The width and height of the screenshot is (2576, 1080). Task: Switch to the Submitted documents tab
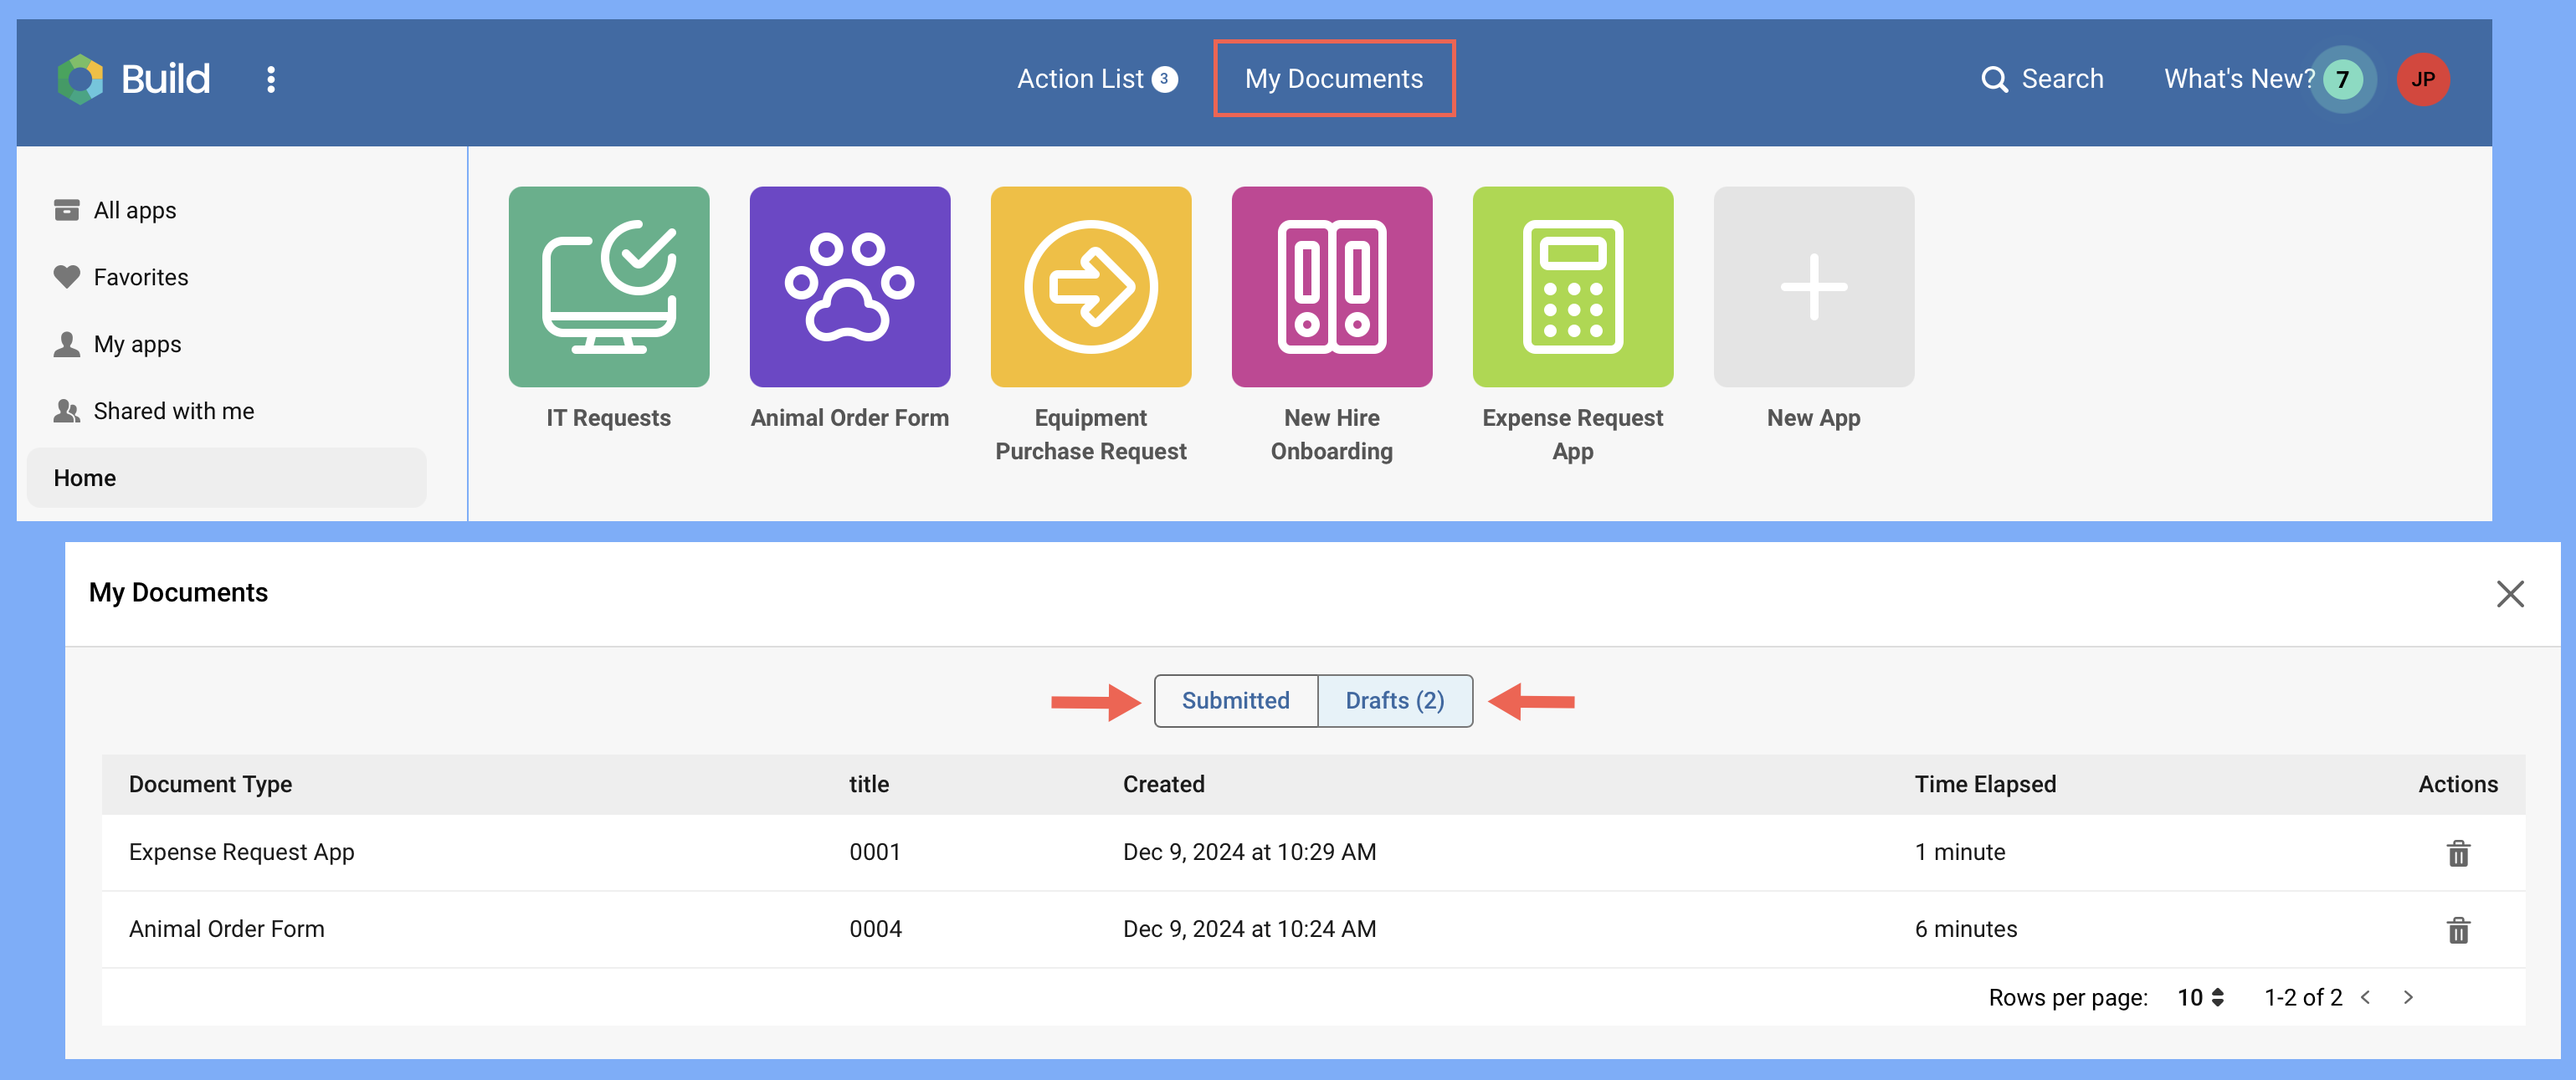click(1235, 701)
